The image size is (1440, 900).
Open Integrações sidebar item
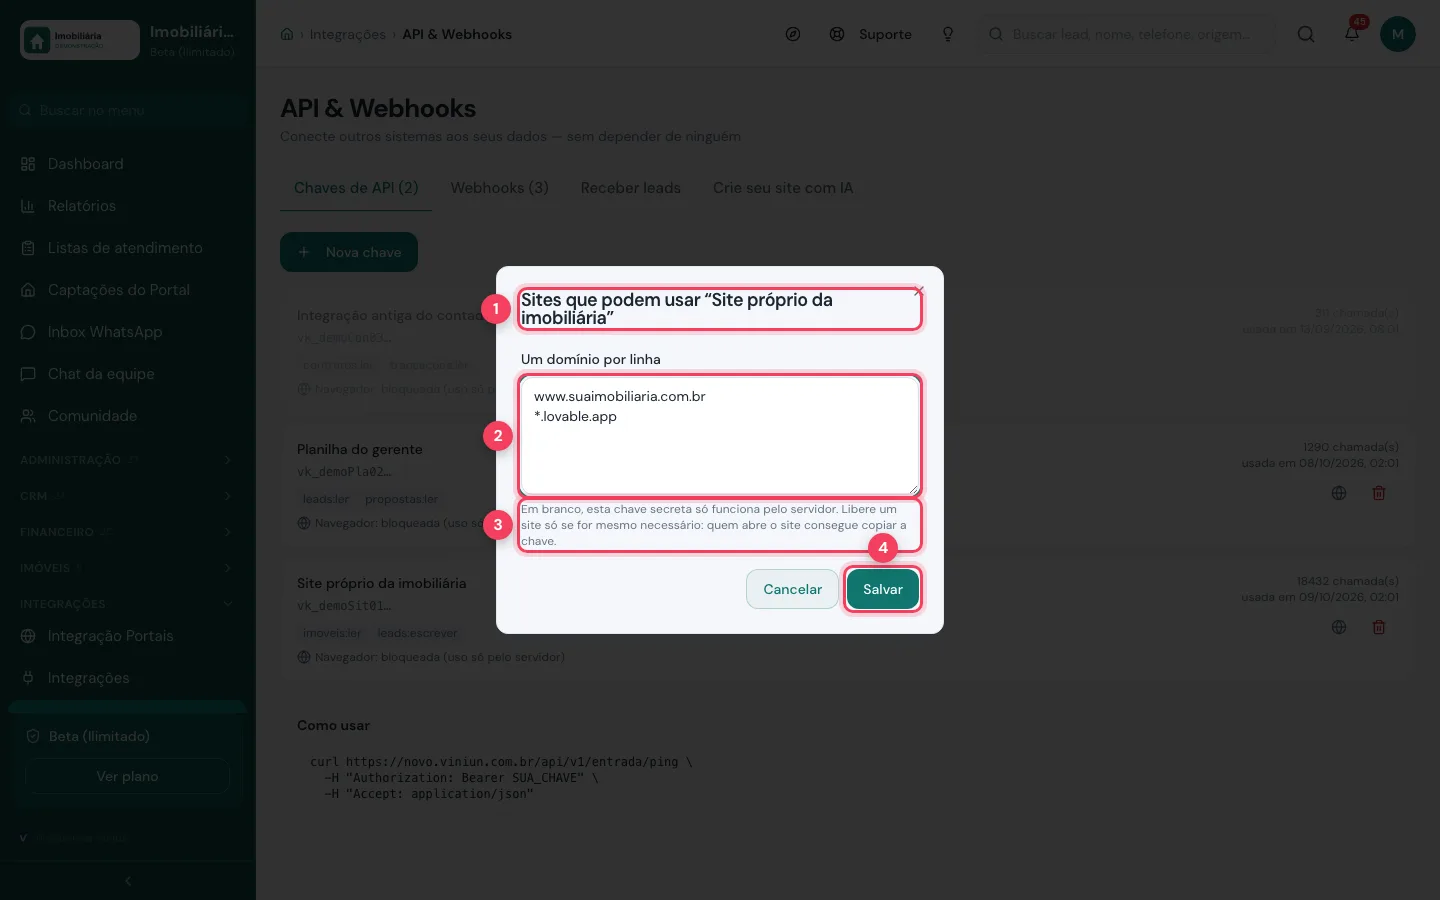(x=127, y=678)
